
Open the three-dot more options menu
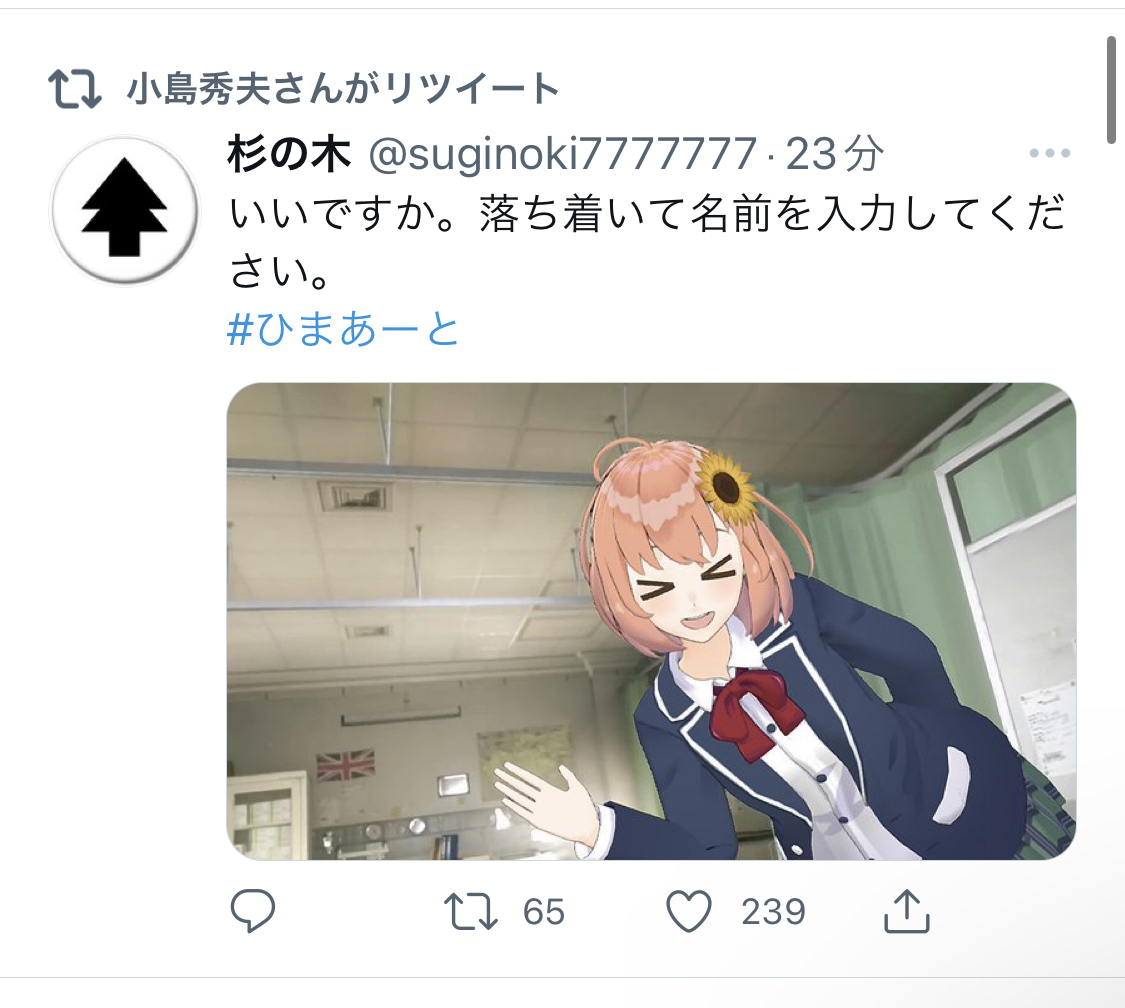click(x=1050, y=153)
